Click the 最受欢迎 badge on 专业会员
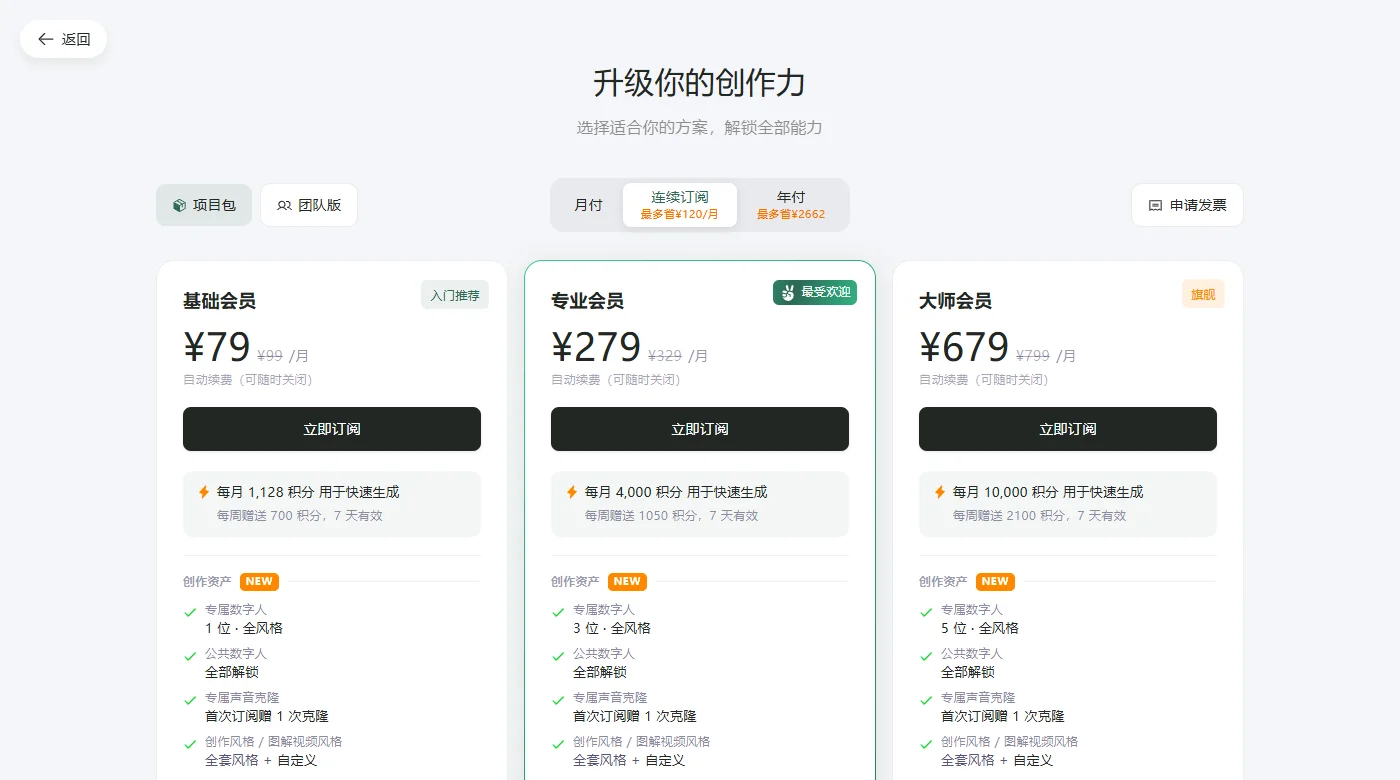This screenshot has width=1400, height=780. click(815, 293)
